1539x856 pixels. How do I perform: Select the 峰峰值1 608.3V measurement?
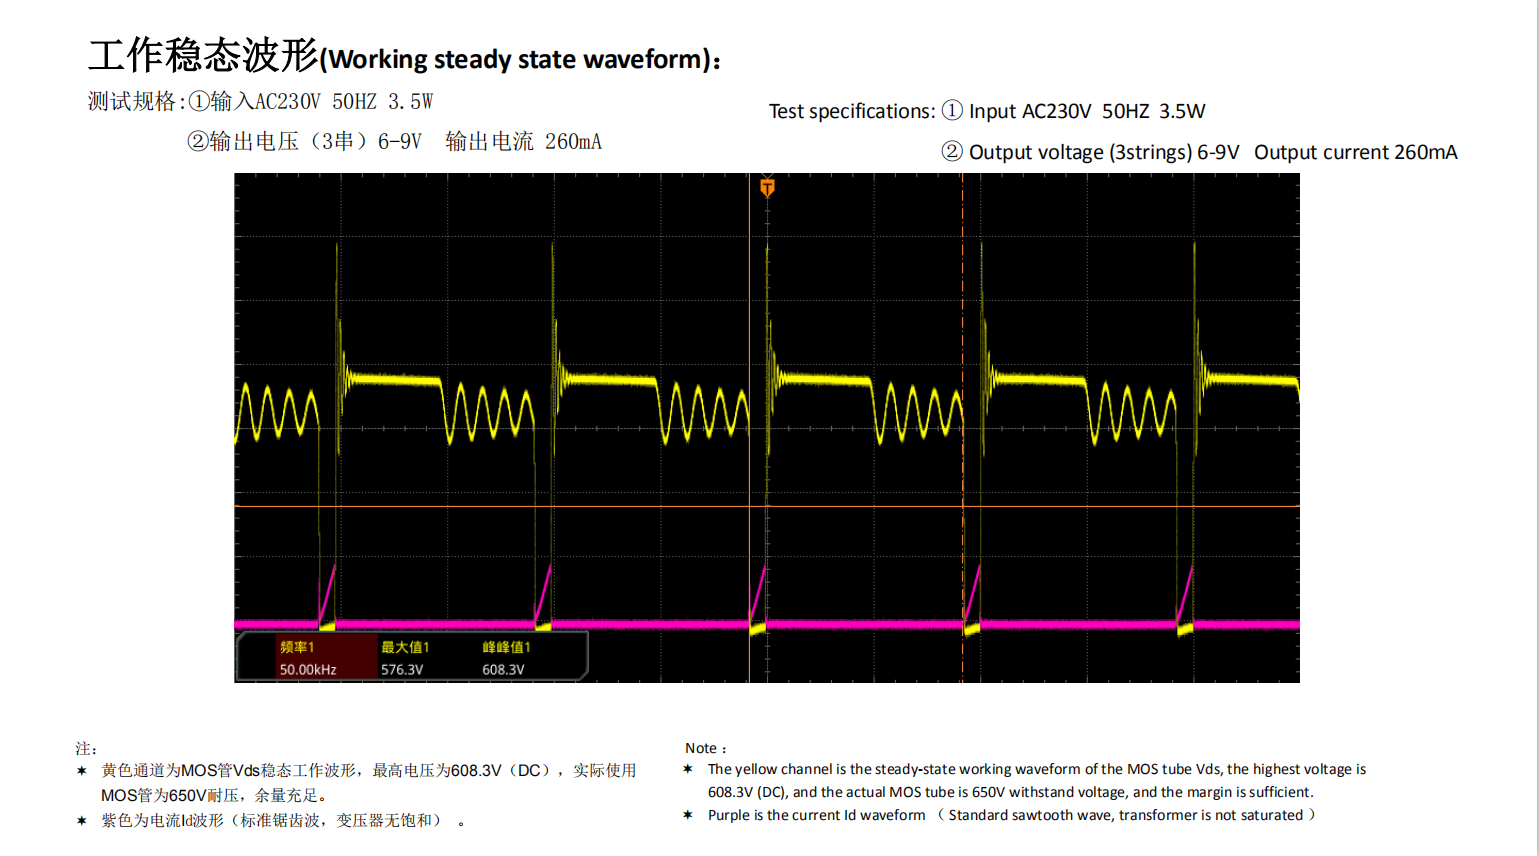point(505,658)
